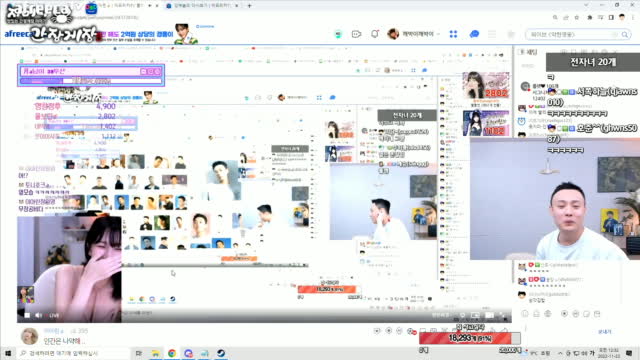The image size is (640, 360).
Task: Open the streamer avatar below the player
Action: click(29, 336)
